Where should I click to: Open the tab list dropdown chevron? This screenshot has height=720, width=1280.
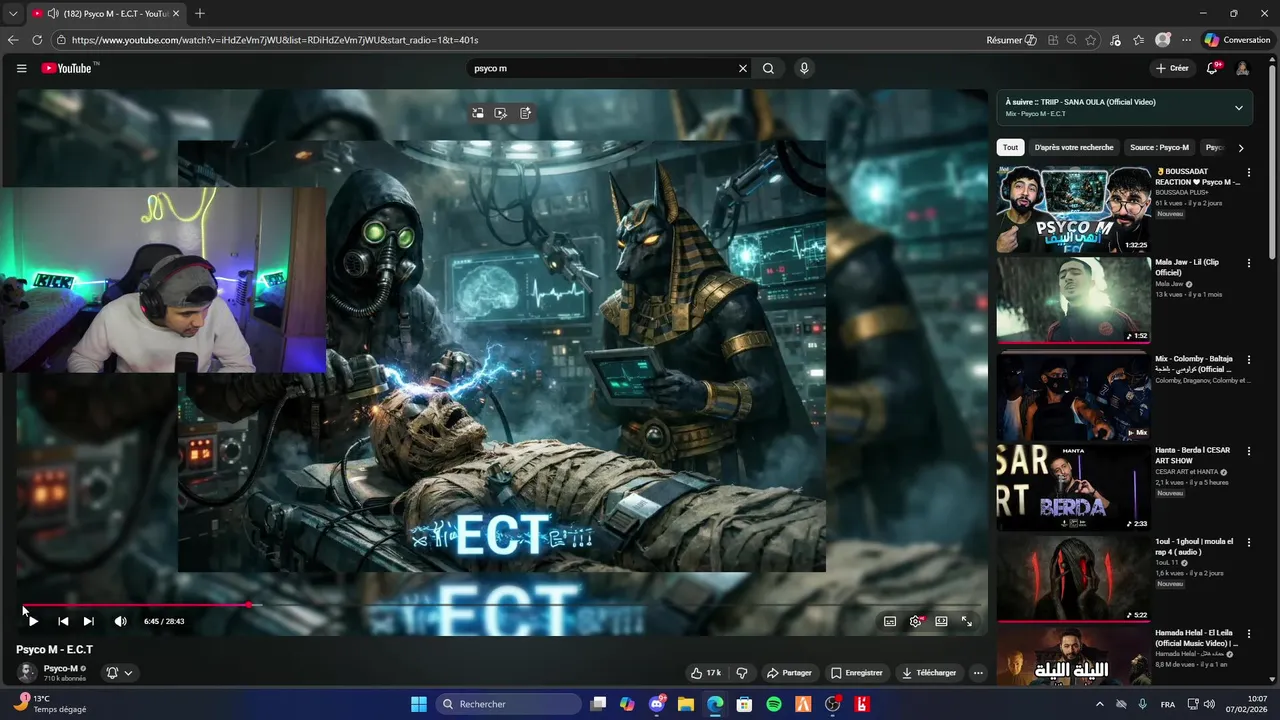pos(13,13)
